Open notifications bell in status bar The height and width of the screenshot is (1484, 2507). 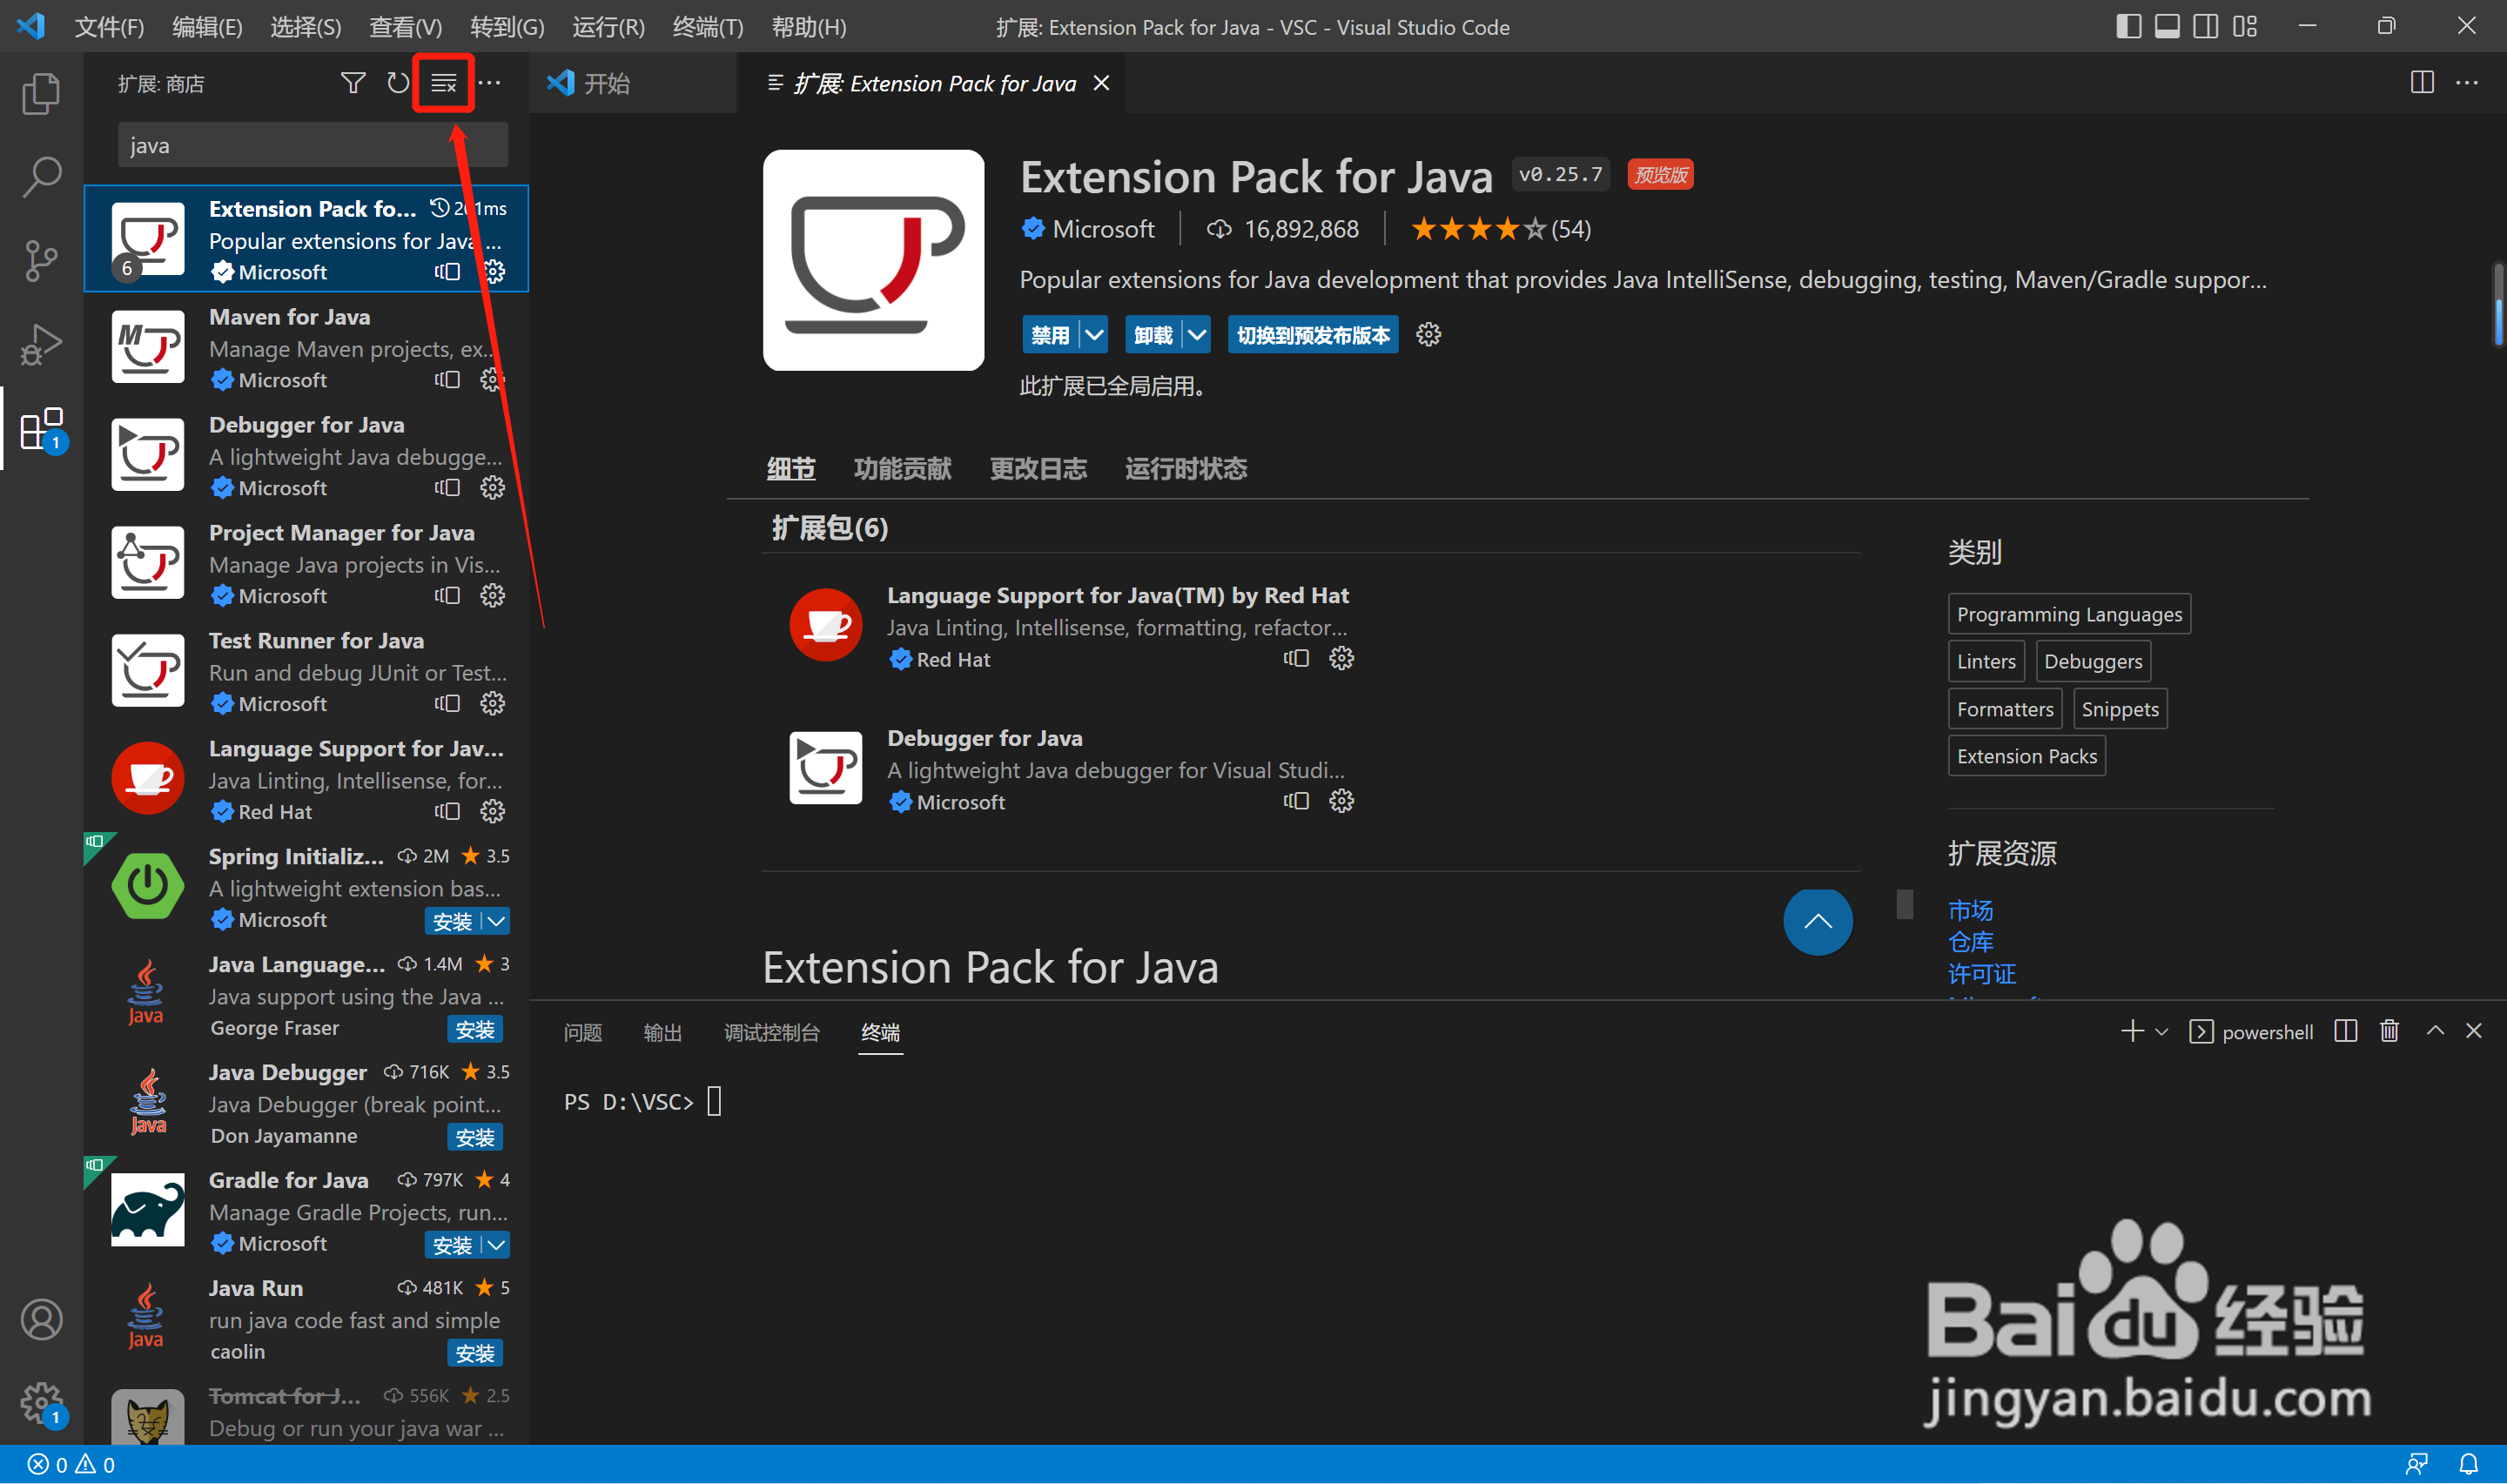(2468, 1465)
